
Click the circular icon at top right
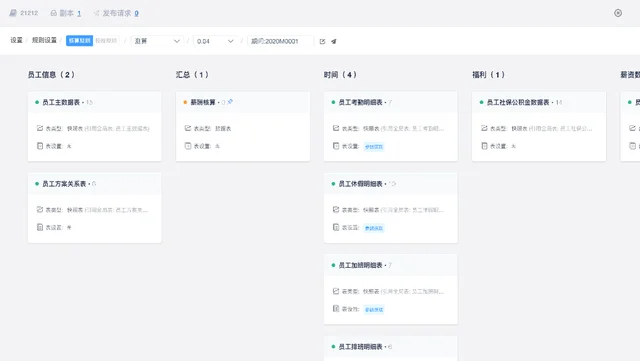(618, 13)
